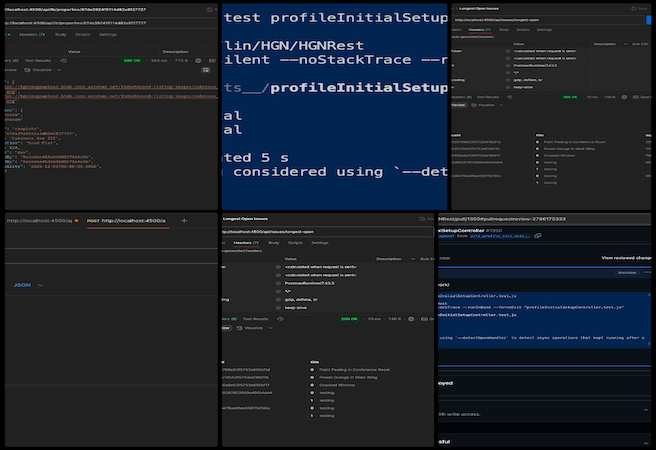Click the save icon in bottom-middle panel header
Viewport: 656px width, 450px height.
[x=422, y=219]
